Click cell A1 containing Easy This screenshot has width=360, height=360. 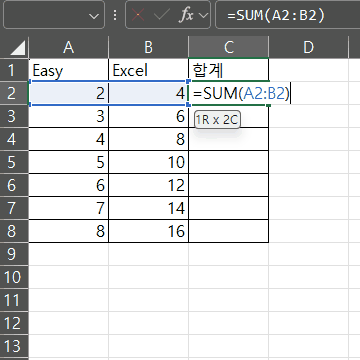point(69,70)
